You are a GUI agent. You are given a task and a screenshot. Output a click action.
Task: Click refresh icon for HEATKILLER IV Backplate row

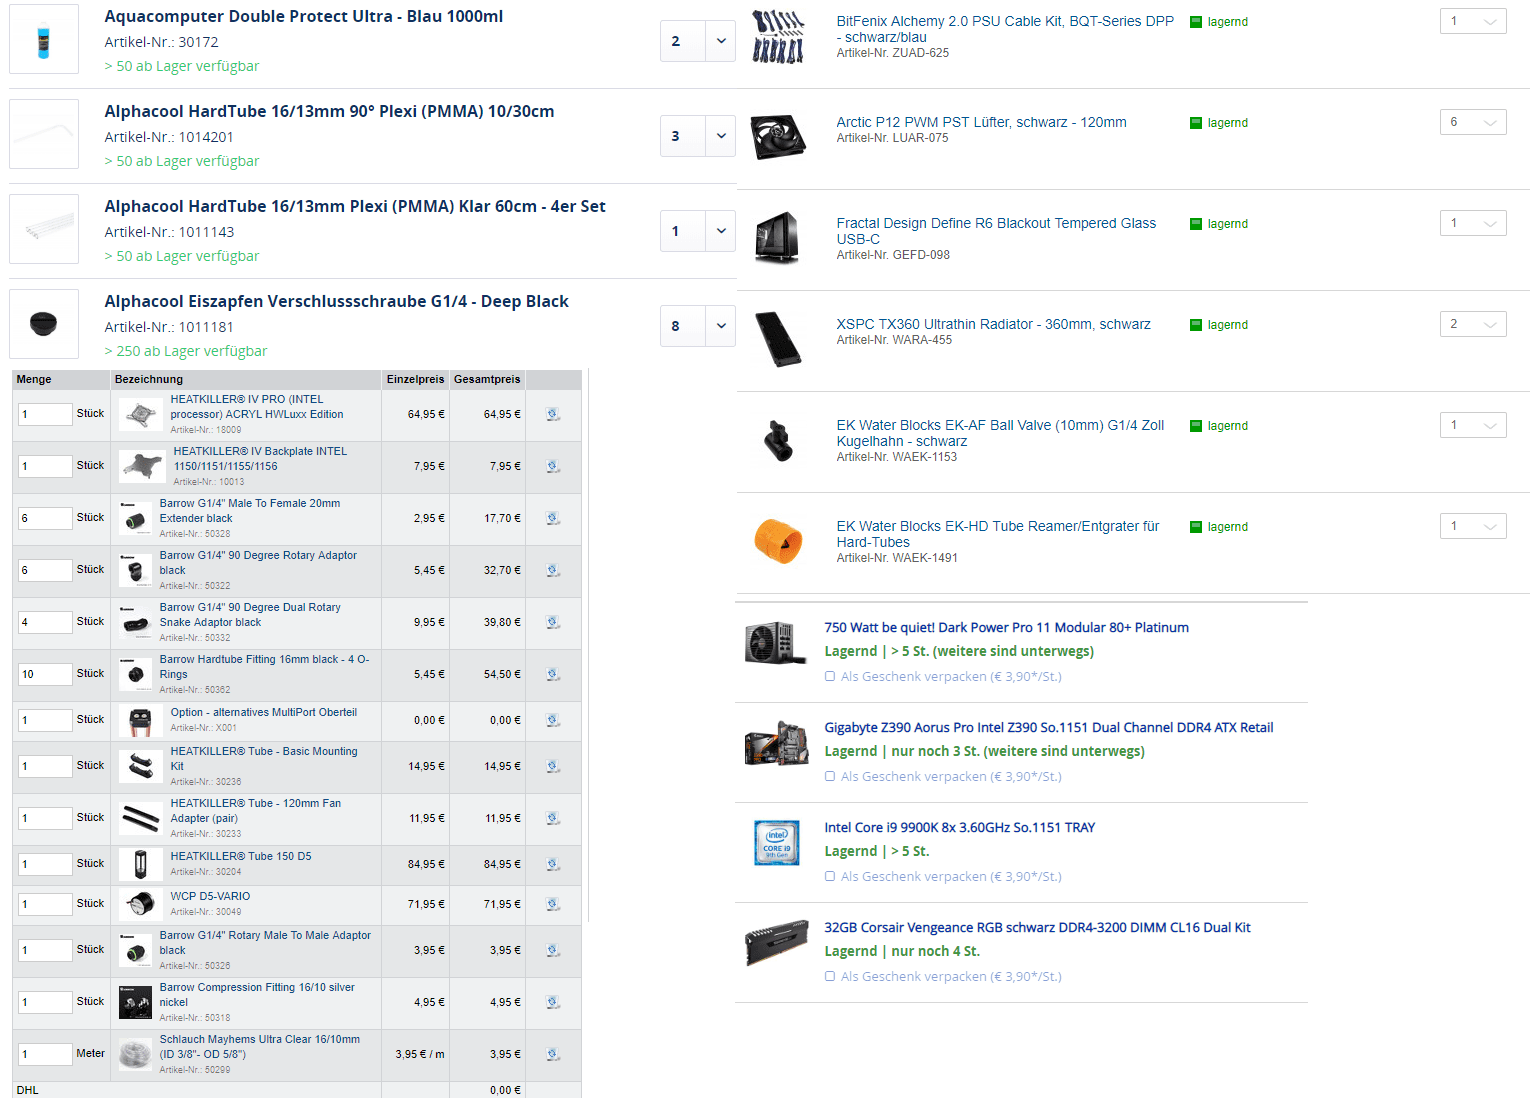(553, 466)
